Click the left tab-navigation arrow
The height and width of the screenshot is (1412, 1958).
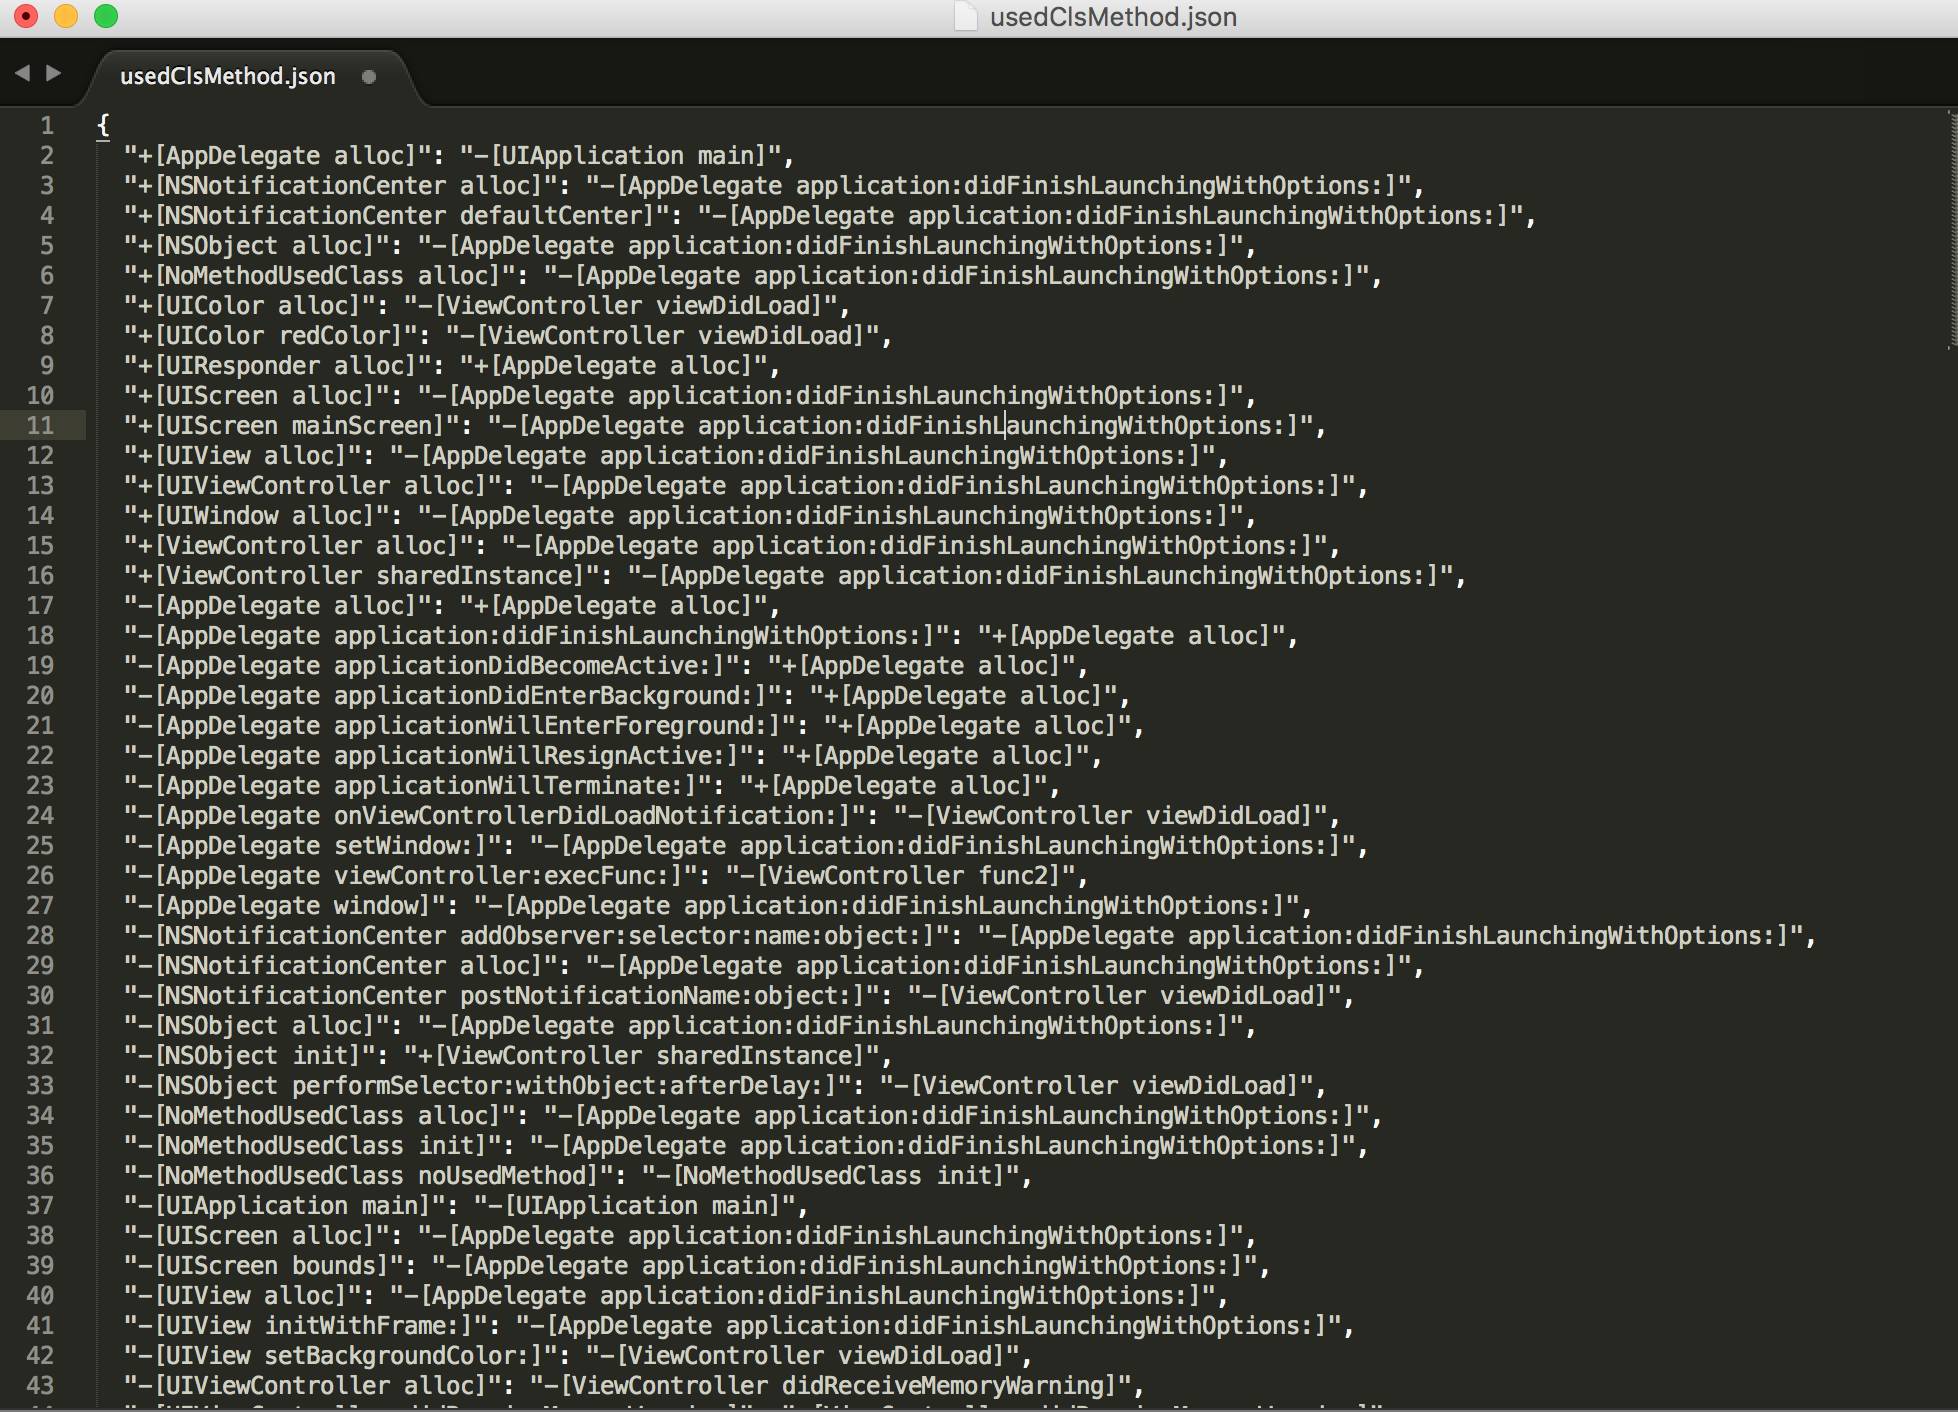coord(22,73)
